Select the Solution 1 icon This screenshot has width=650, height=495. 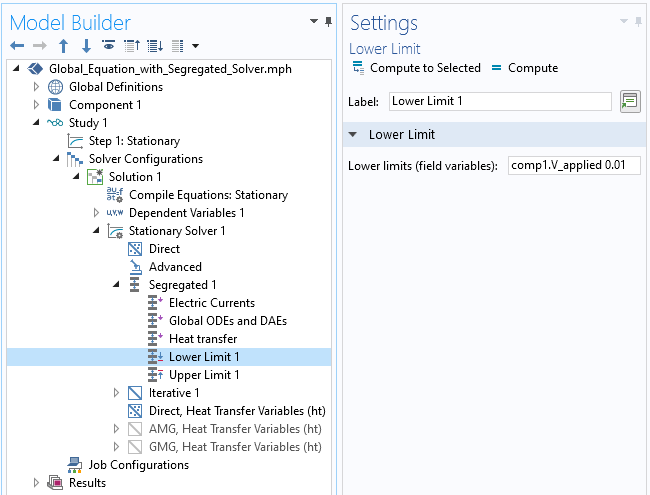95,177
